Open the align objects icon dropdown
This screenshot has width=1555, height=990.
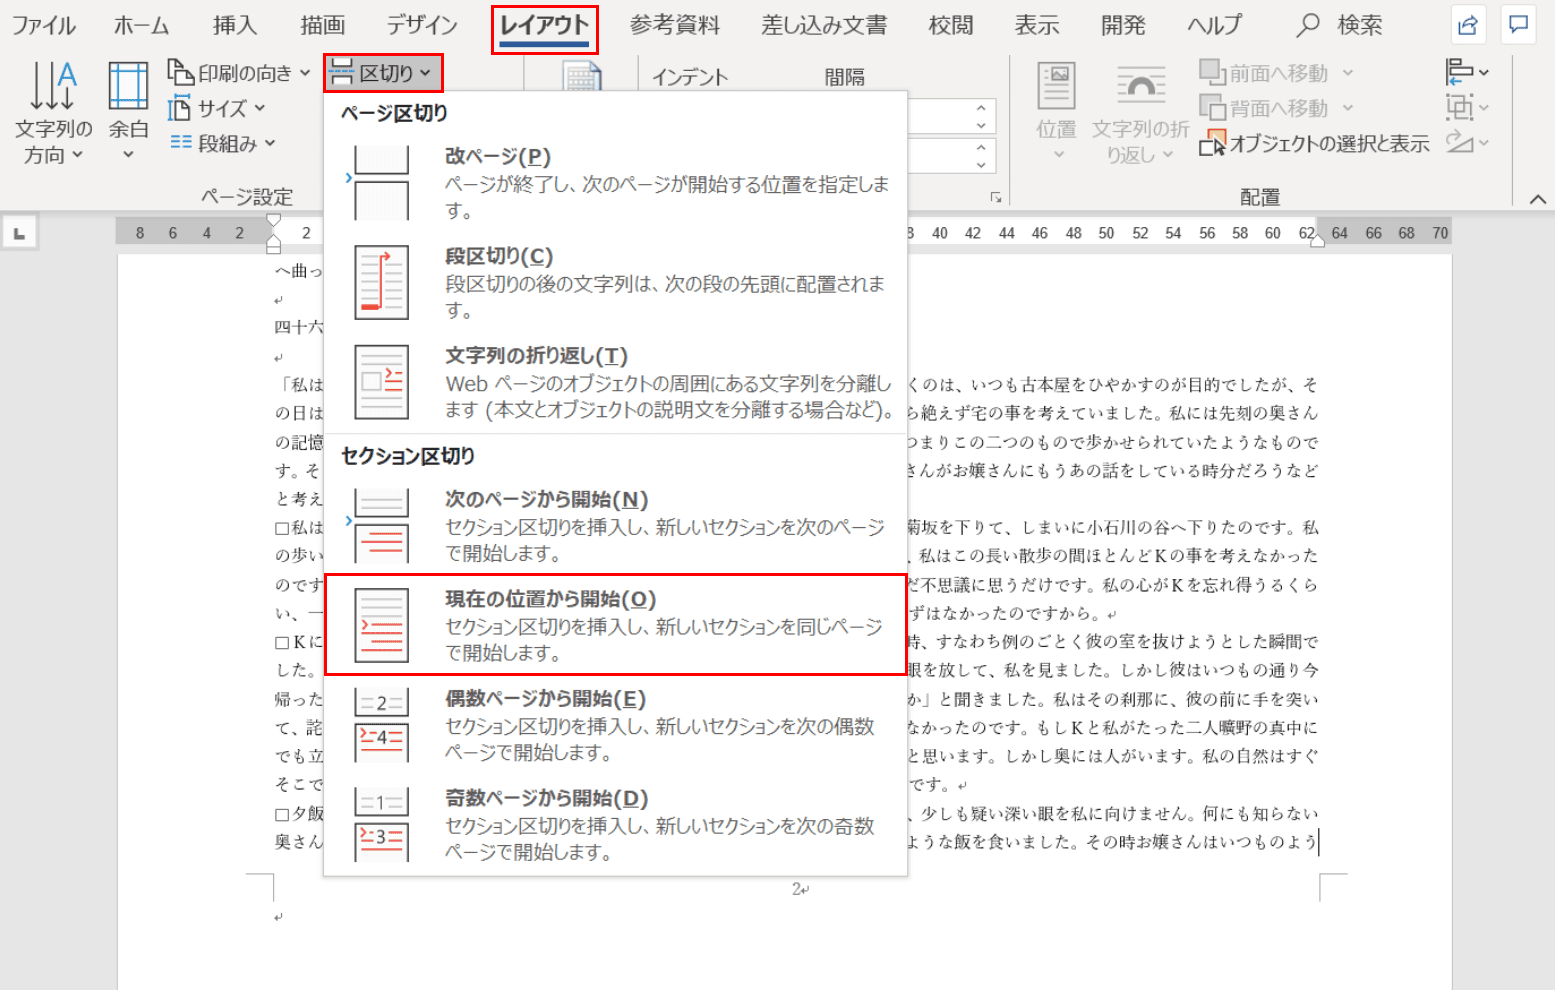tap(1467, 72)
